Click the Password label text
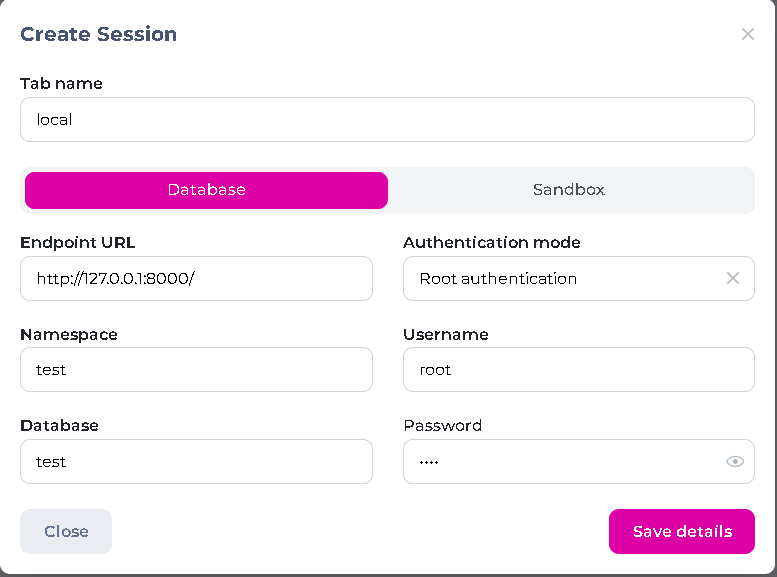This screenshot has height=577, width=777. 443,425
